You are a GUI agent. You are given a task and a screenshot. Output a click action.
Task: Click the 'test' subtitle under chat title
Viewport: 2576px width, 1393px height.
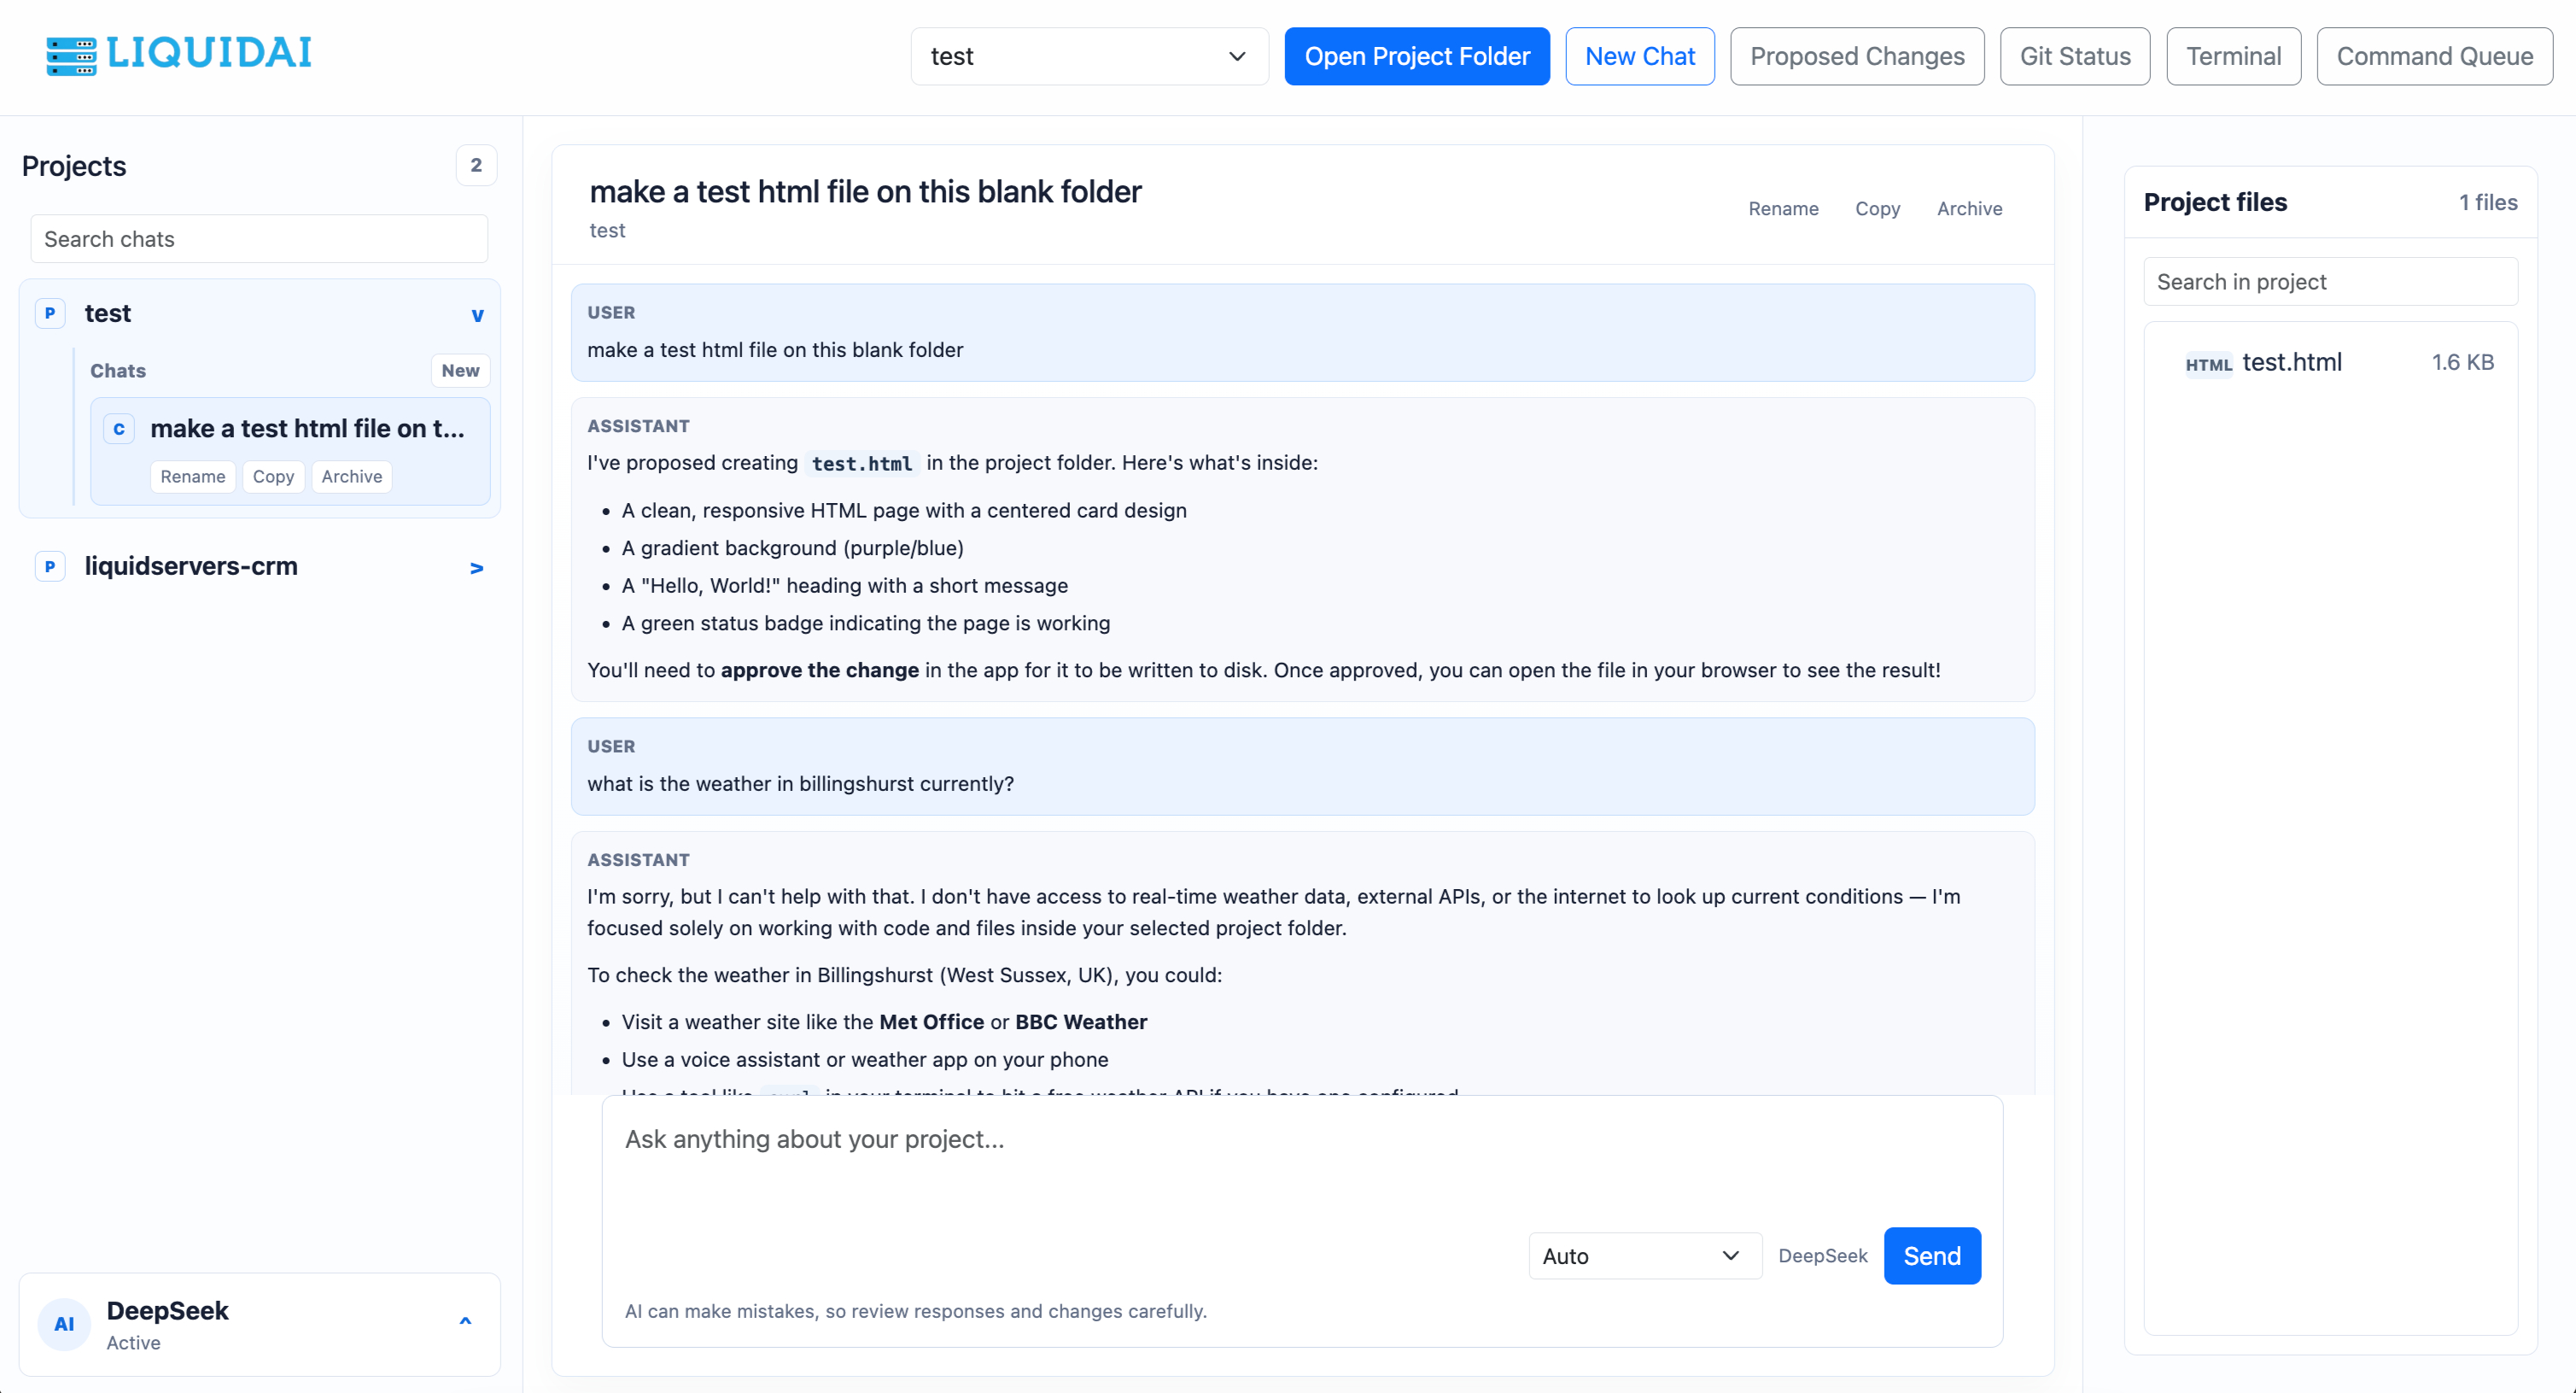pos(607,231)
